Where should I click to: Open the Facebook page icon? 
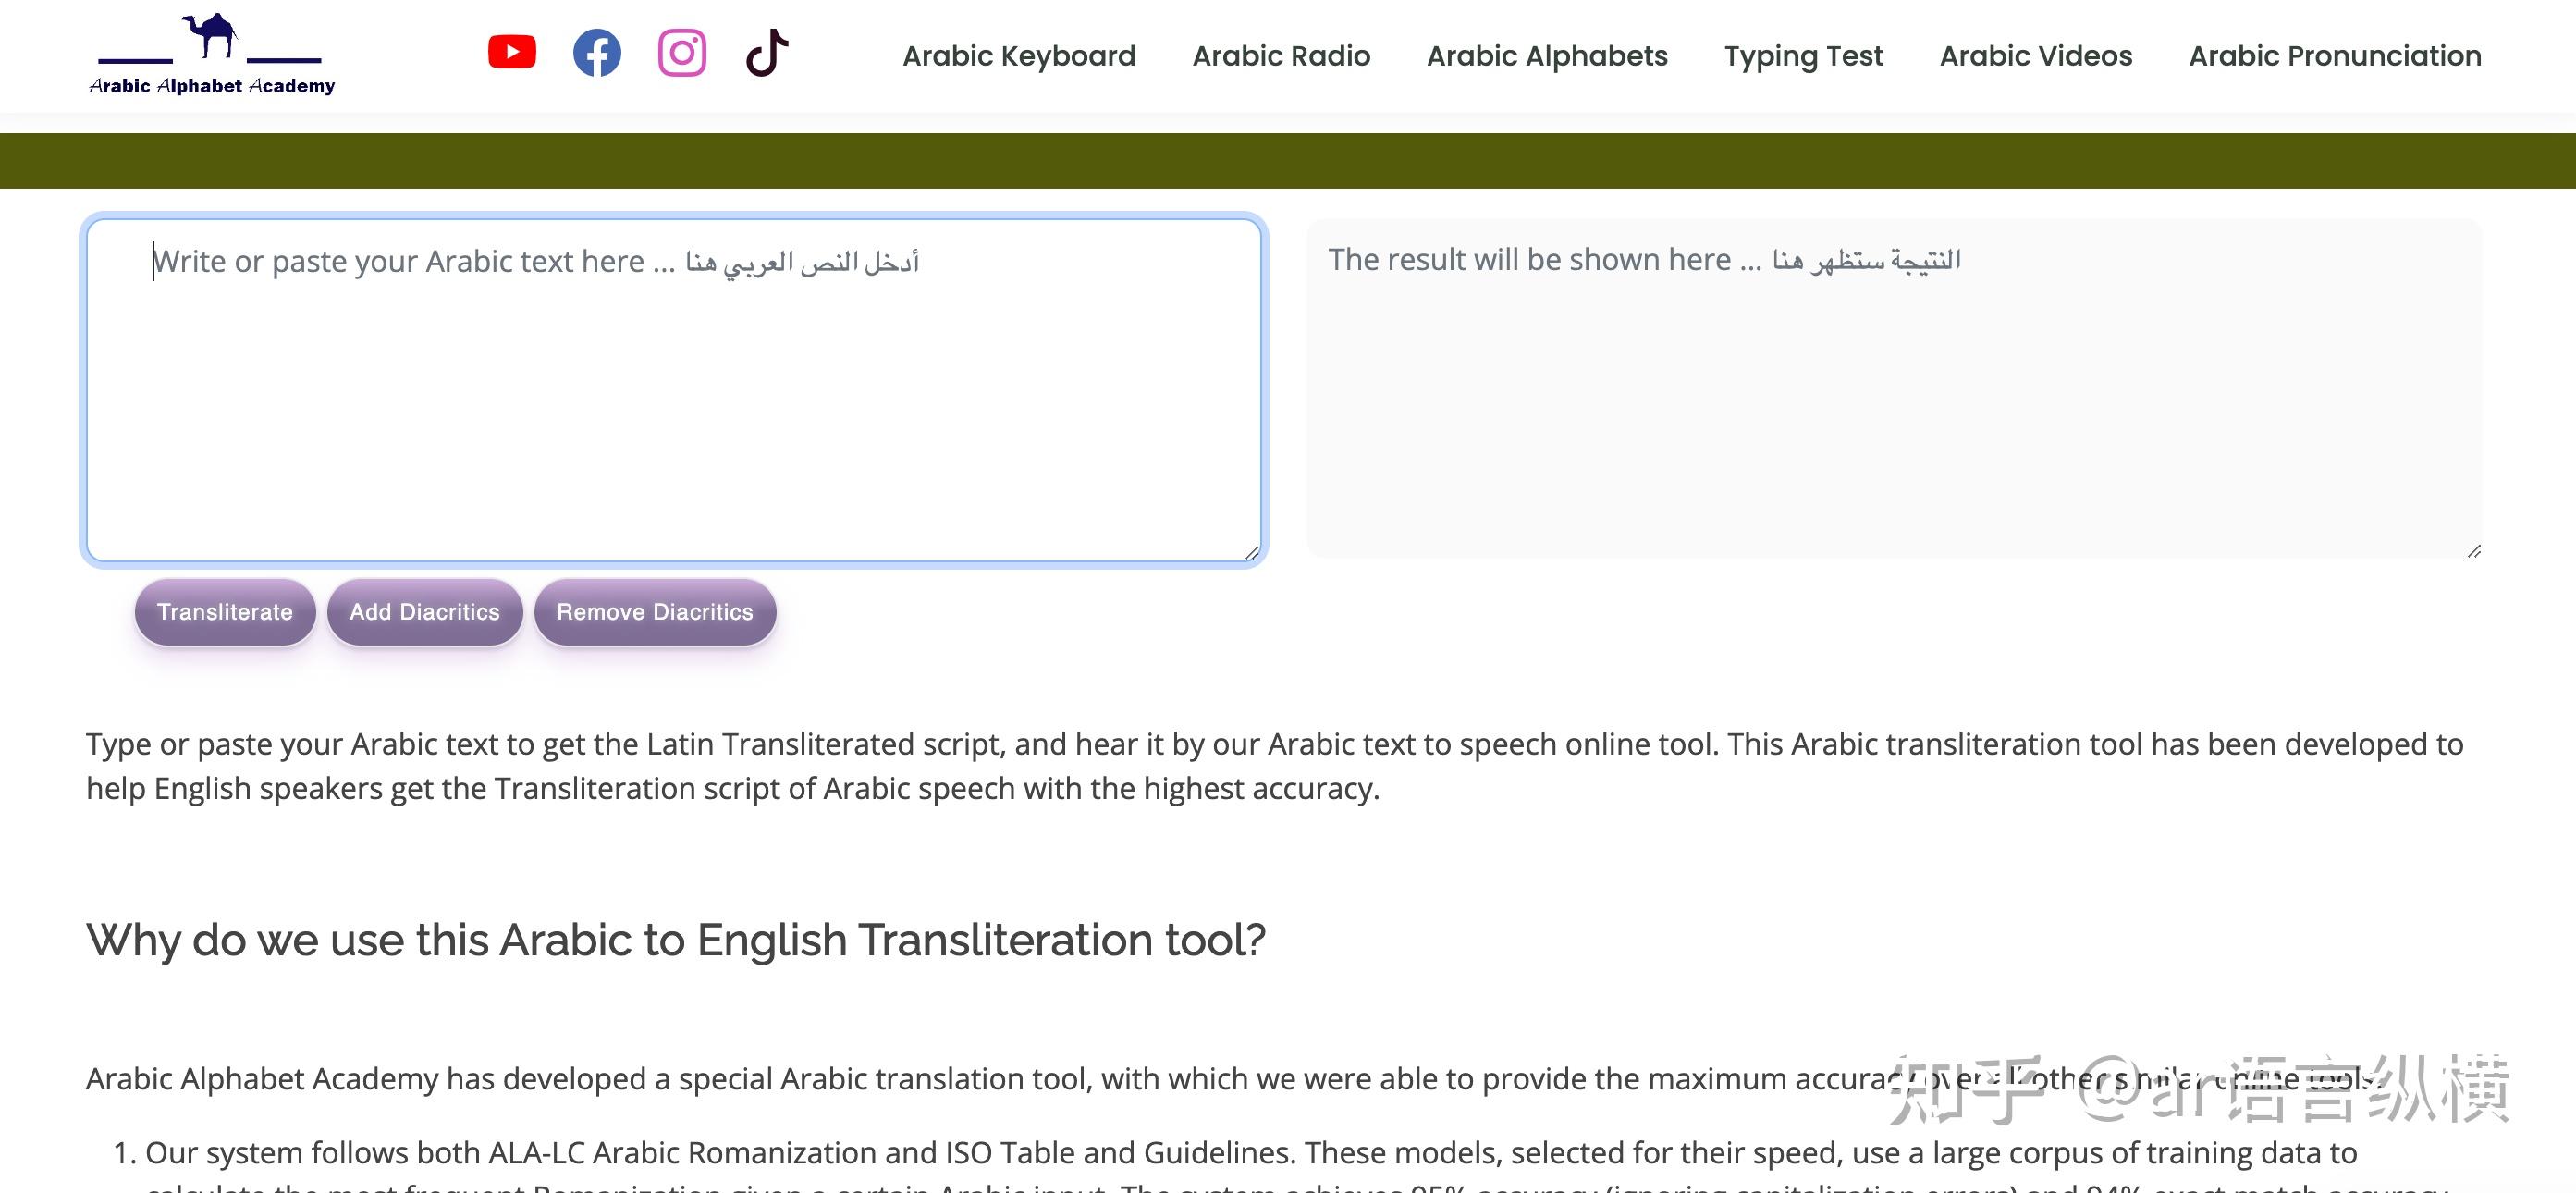point(597,53)
